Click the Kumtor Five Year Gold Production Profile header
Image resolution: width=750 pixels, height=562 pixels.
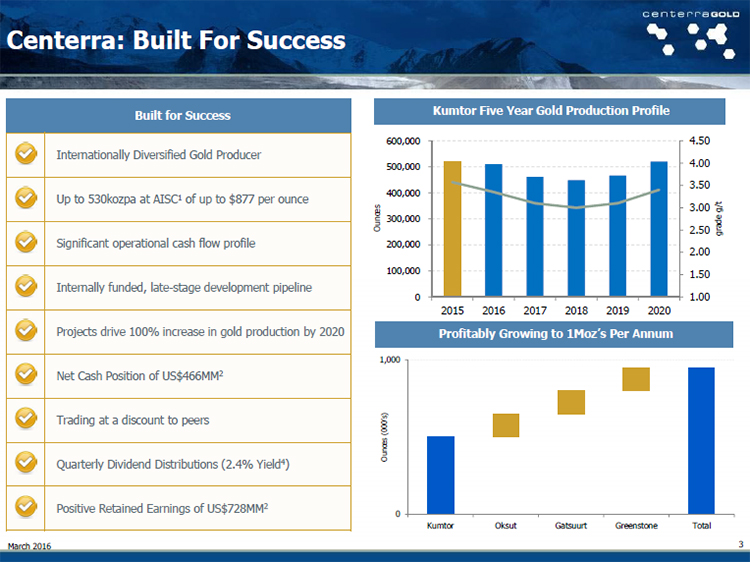pyautogui.click(x=550, y=111)
